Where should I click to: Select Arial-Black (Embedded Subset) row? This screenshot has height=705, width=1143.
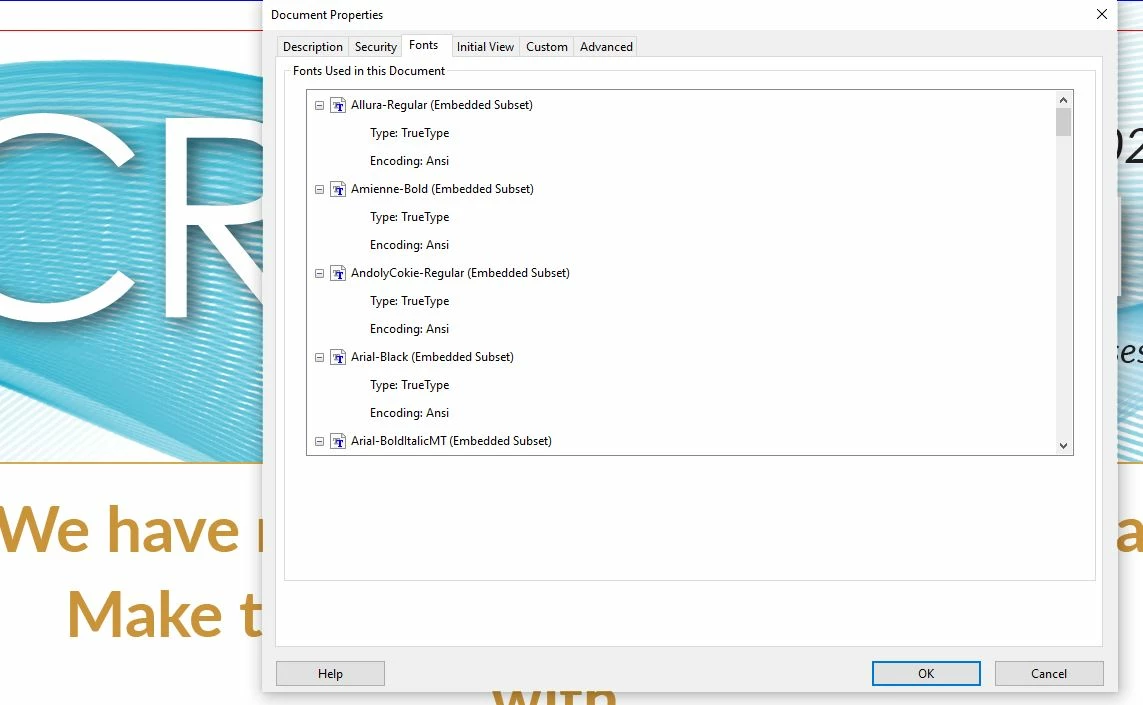pyautogui.click(x=432, y=357)
